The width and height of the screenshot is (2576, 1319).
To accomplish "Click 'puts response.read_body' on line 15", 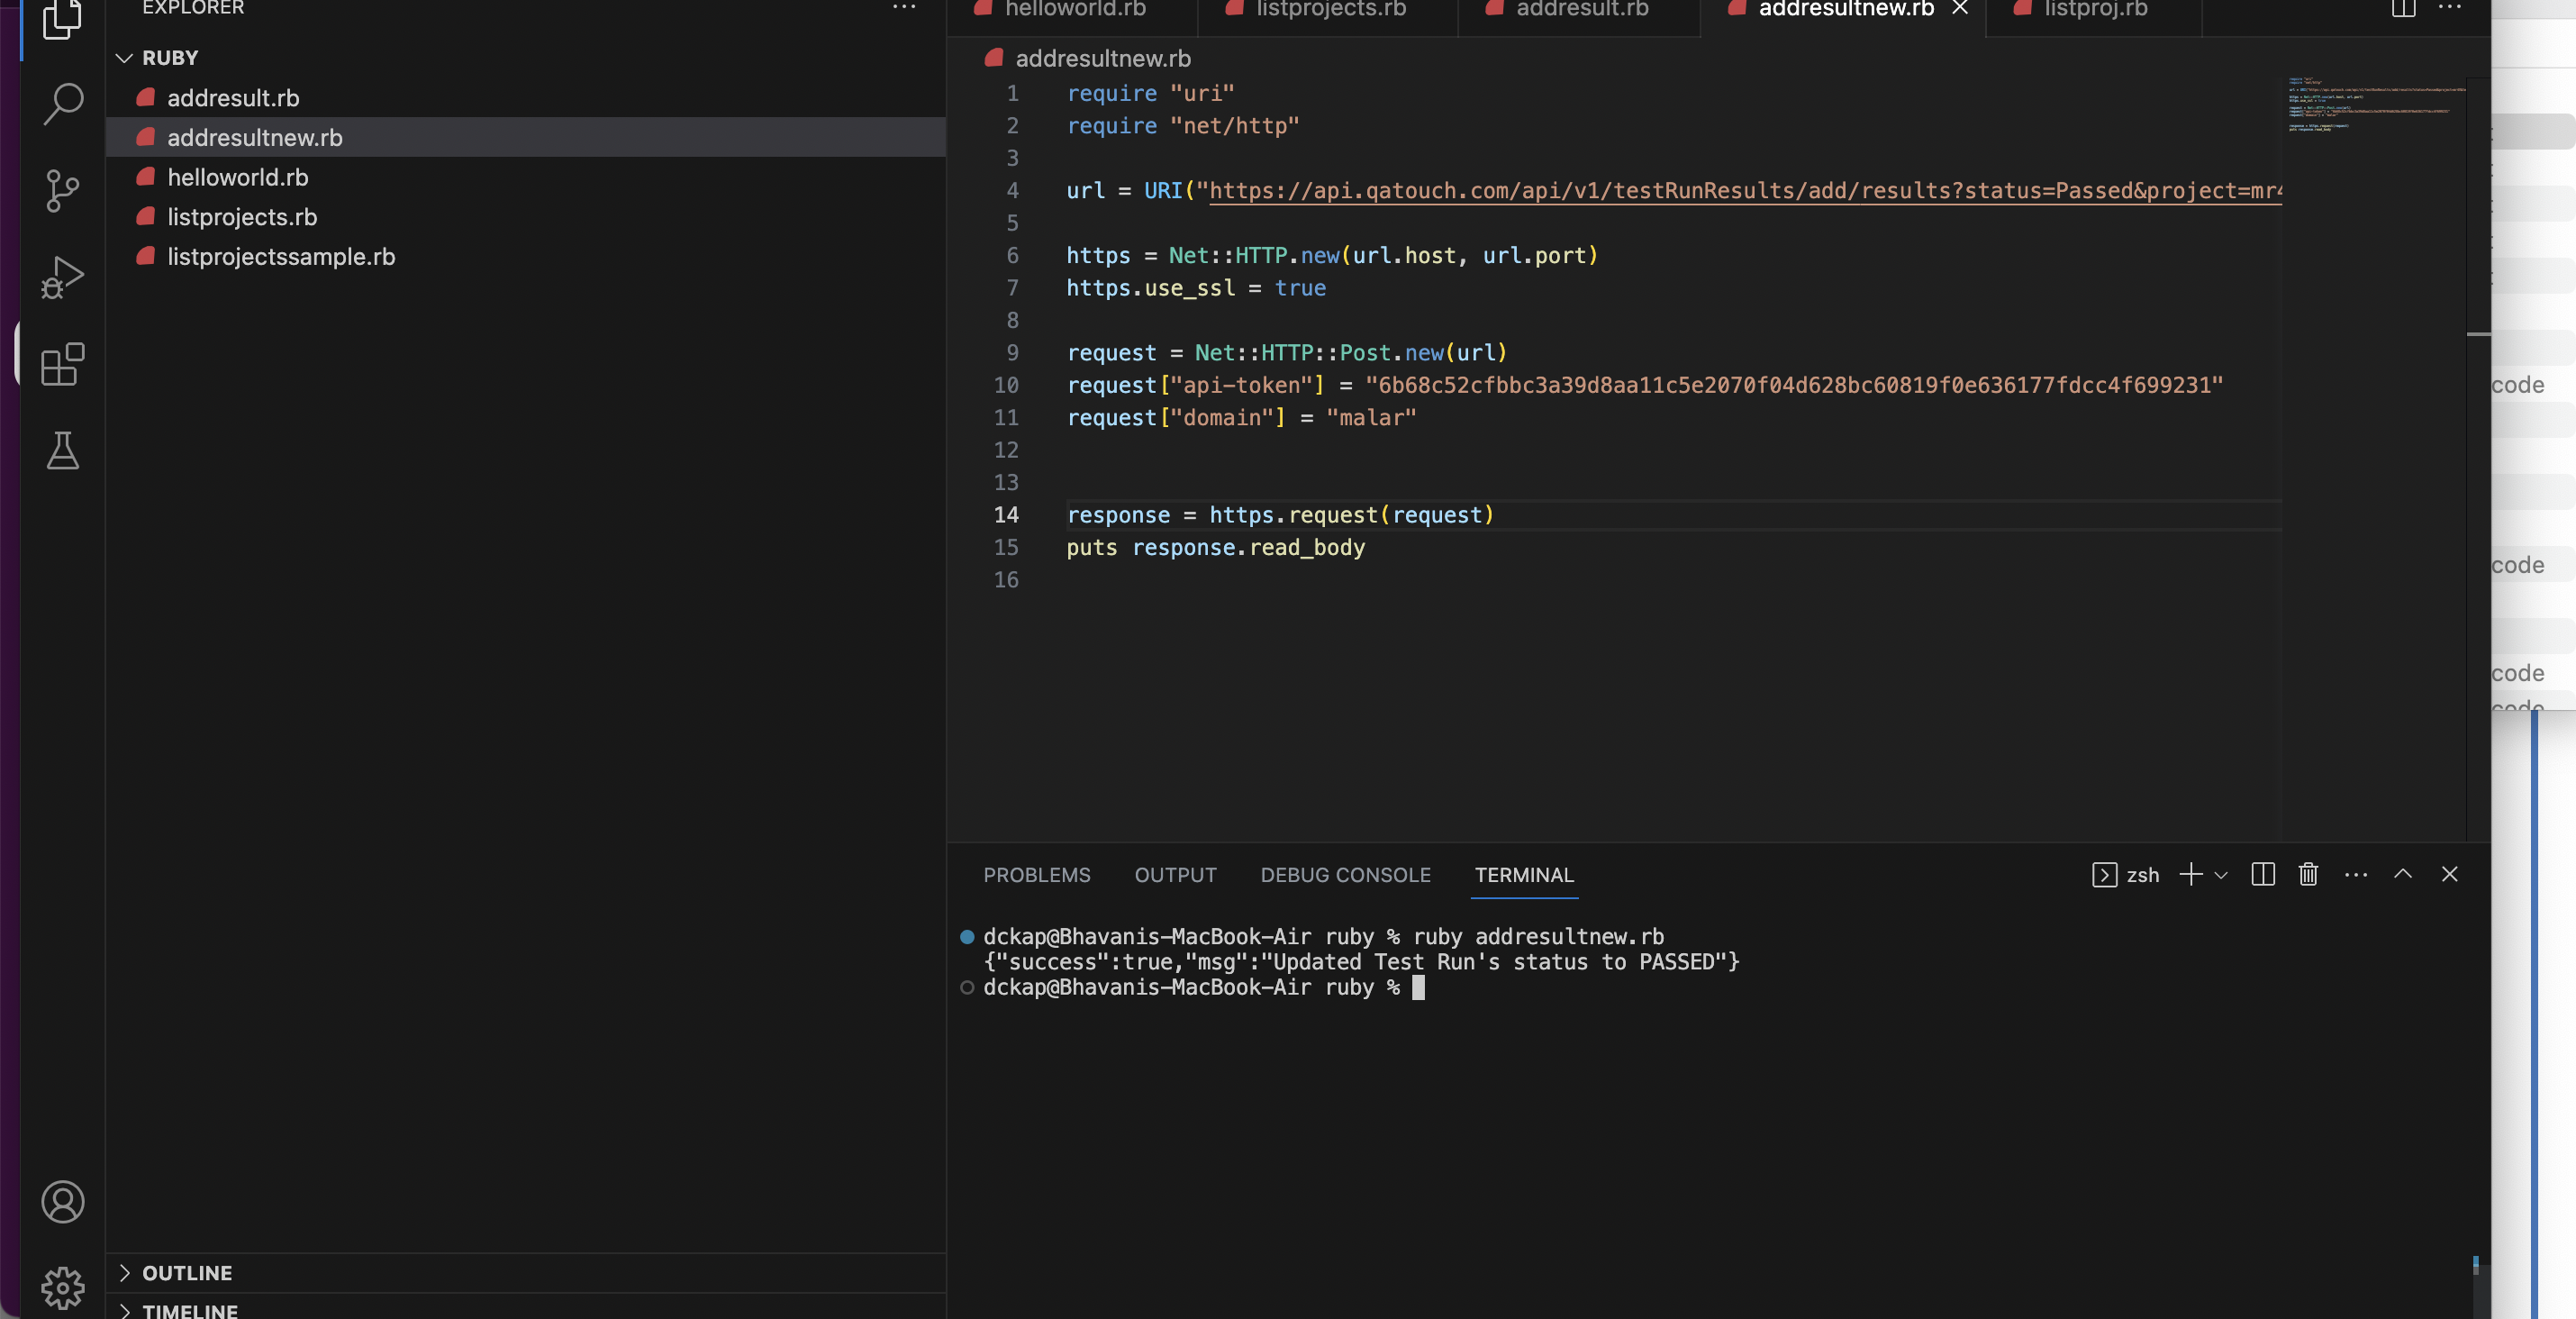I will [1215, 547].
